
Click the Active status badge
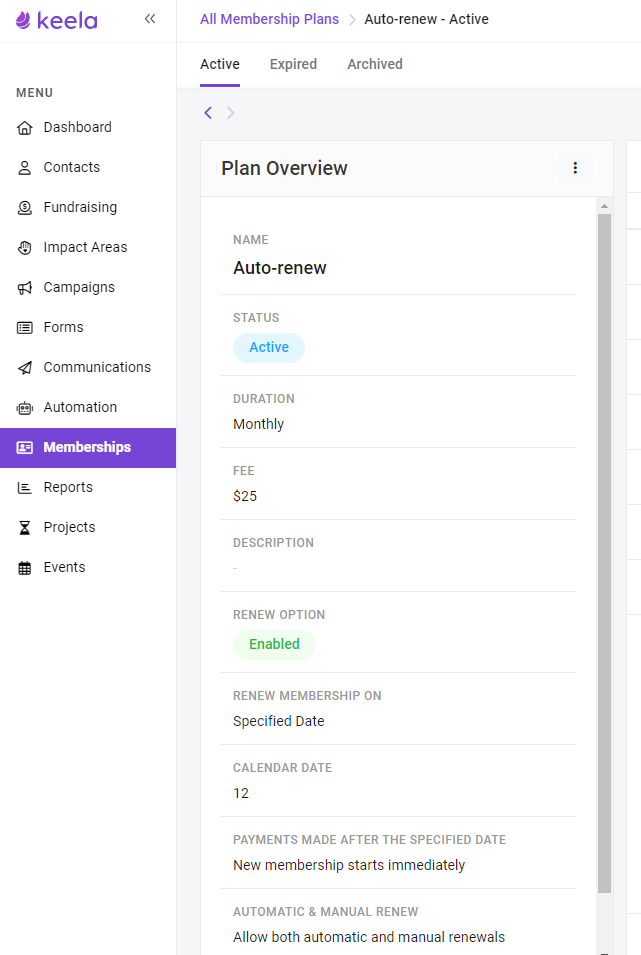269,348
